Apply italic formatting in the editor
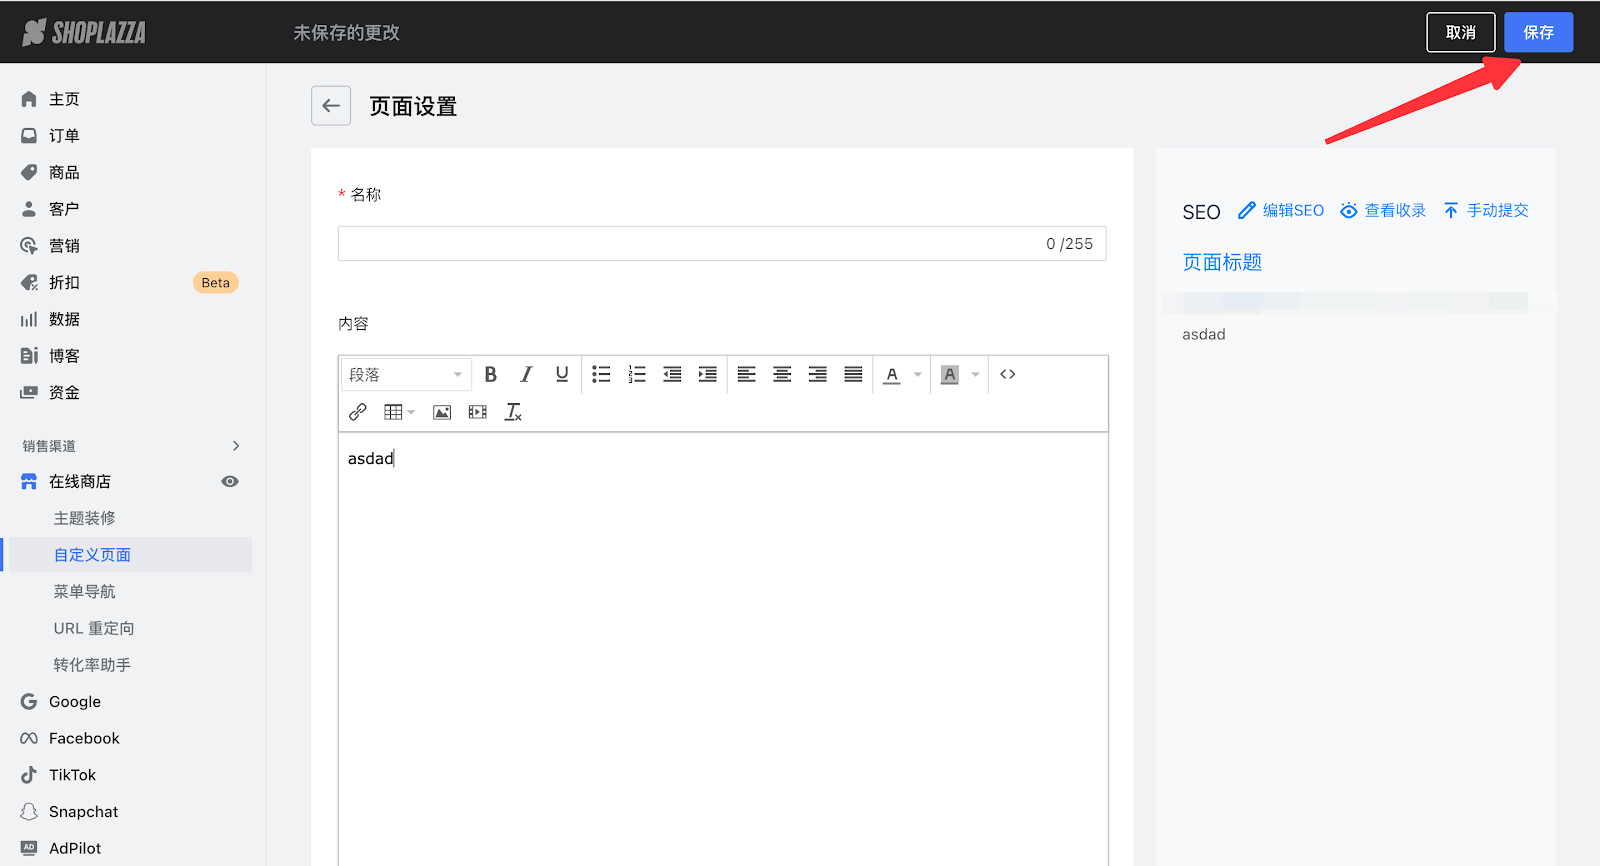The image size is (1600, 866). tap(526, 374)
